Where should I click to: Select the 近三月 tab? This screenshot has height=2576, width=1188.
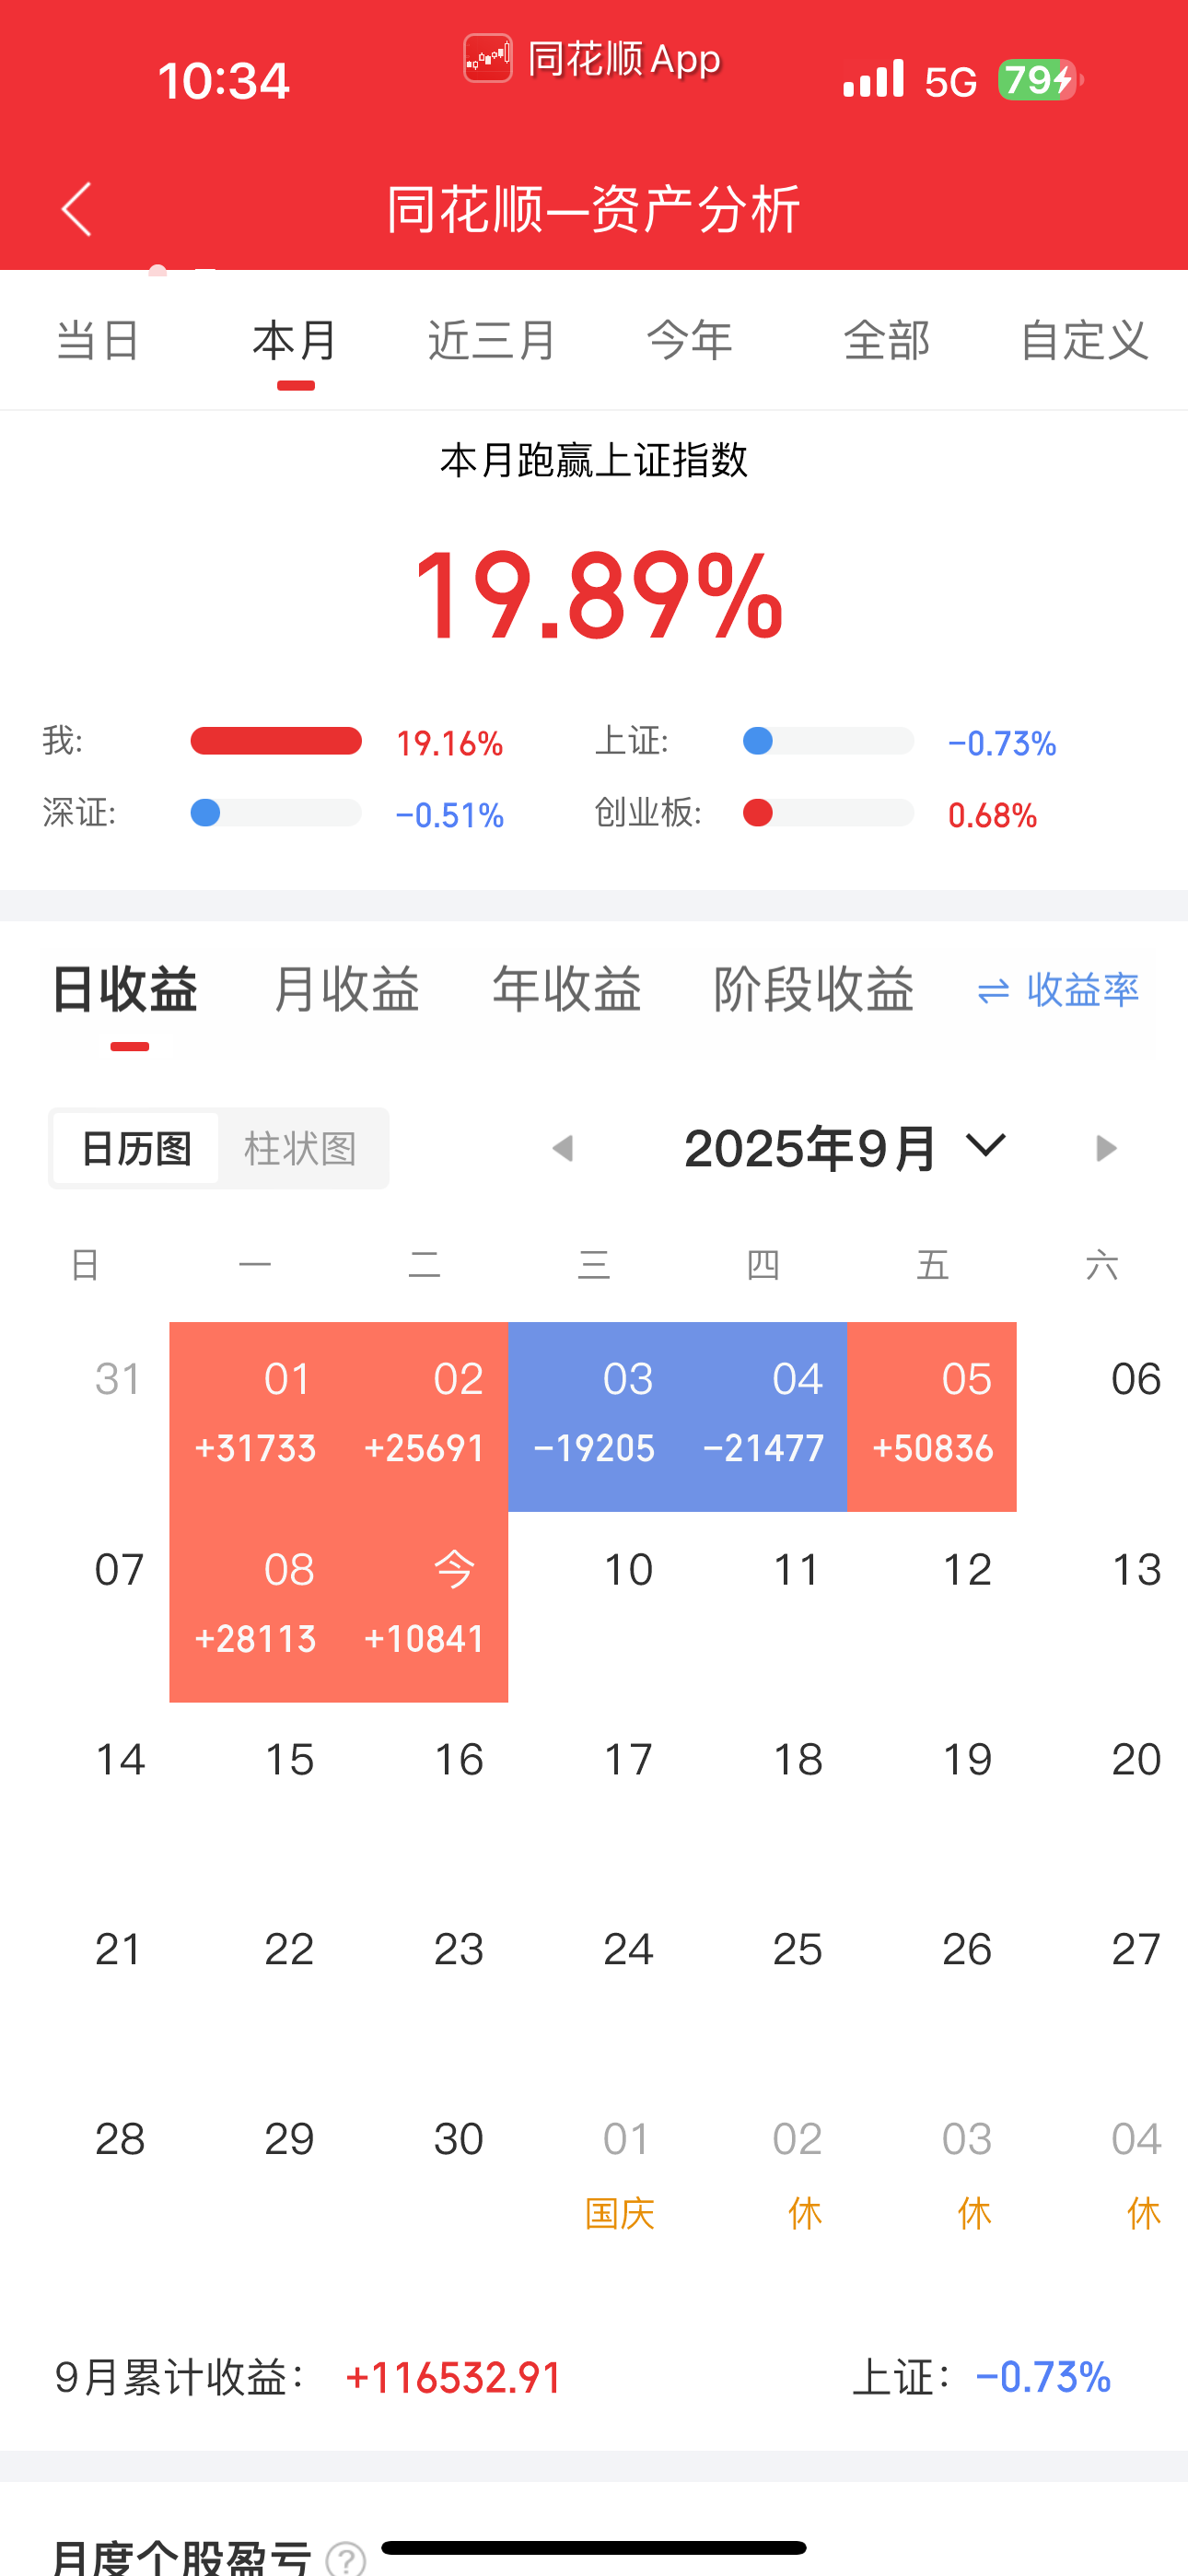point(492,341)
